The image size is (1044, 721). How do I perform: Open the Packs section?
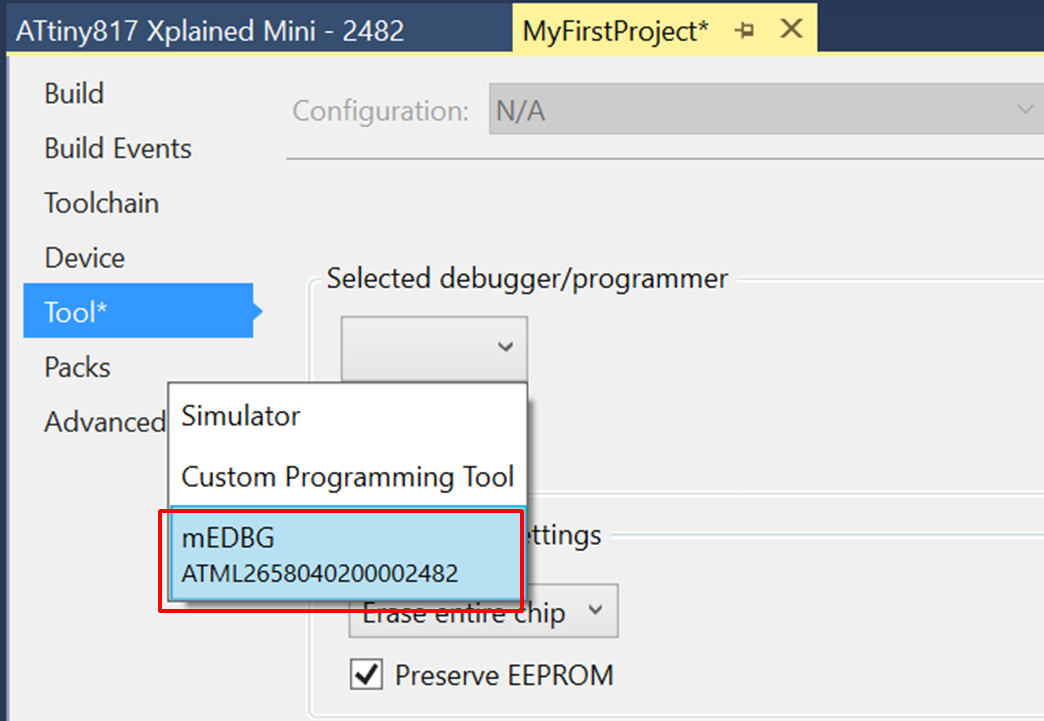pos(77,368)
